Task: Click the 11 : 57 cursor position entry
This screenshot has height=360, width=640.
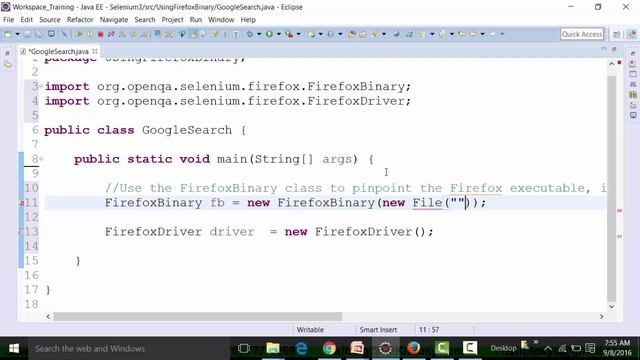Action: click(x=429, y=329)
